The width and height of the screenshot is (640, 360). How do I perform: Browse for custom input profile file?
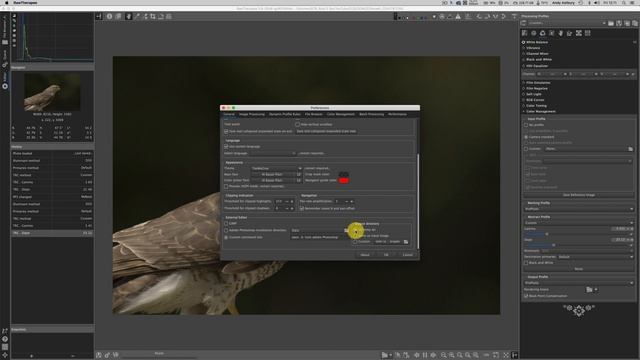631,149
